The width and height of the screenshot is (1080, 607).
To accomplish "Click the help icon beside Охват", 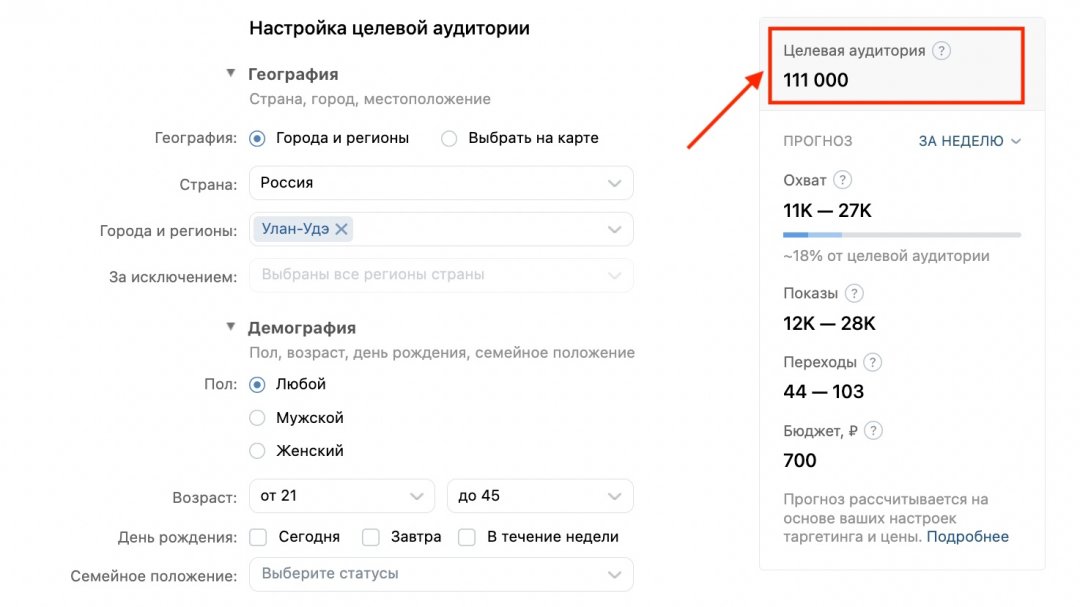I will 842,180.
